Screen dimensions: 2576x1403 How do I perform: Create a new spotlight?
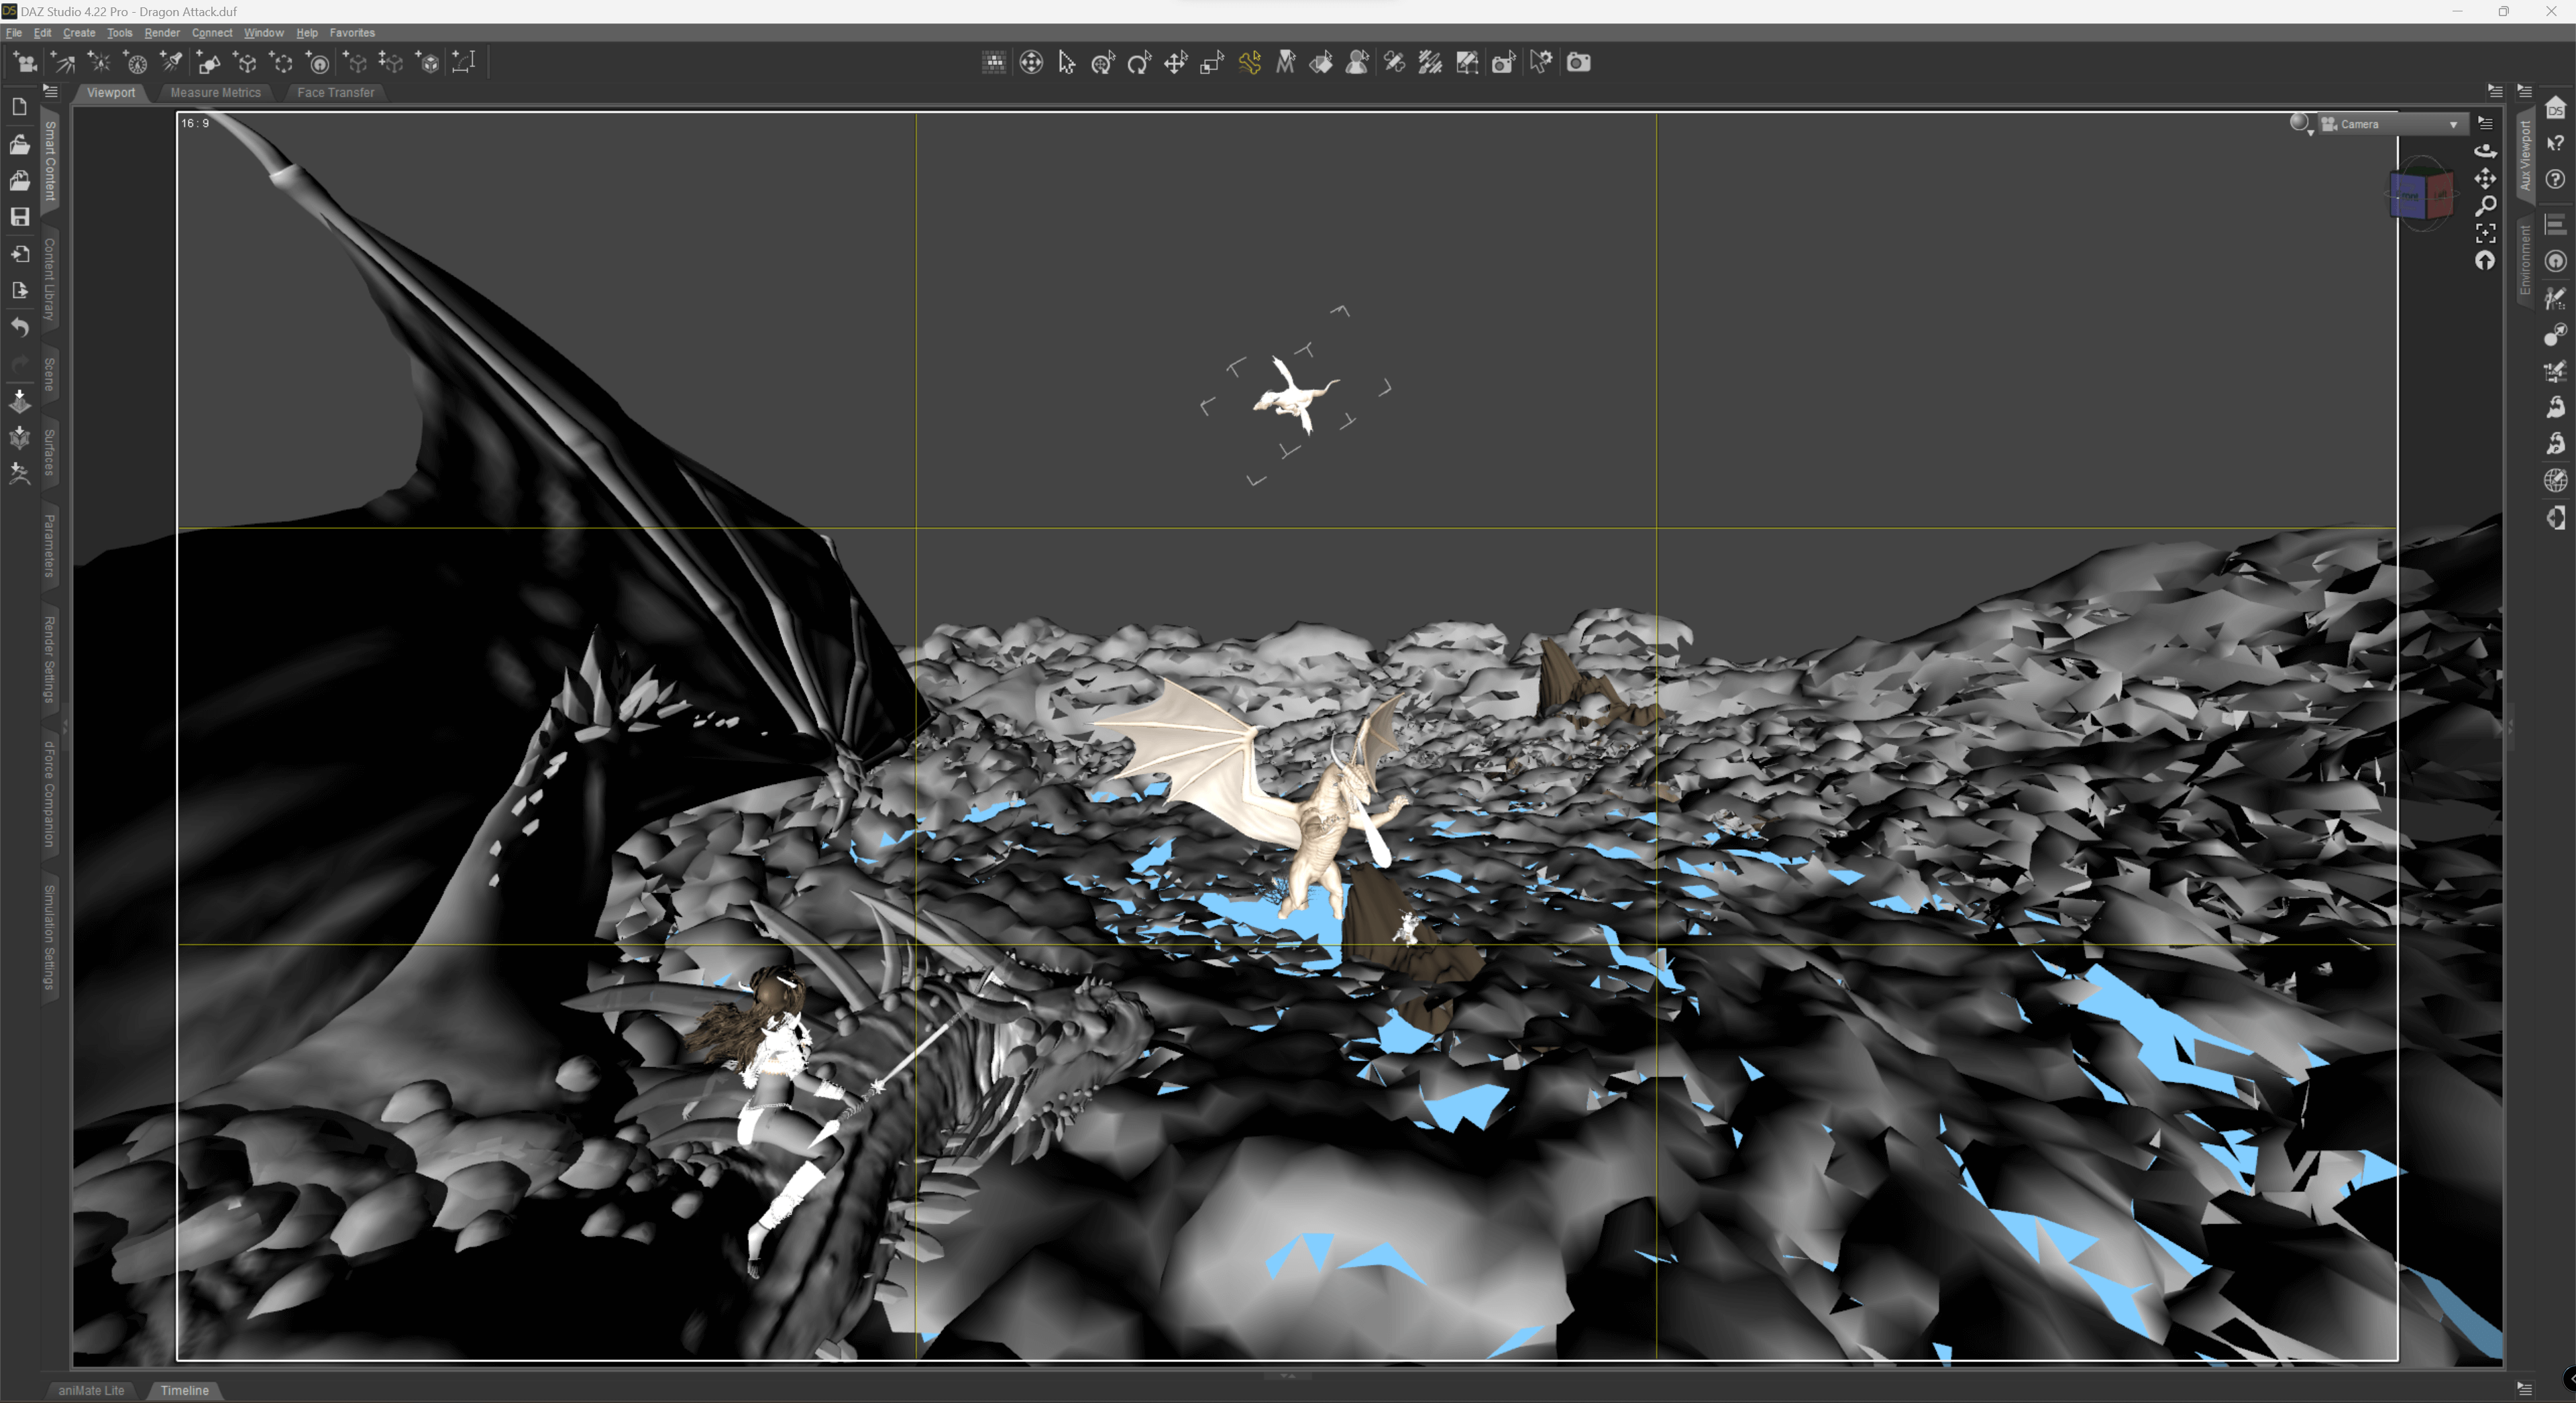coord(172,63)
